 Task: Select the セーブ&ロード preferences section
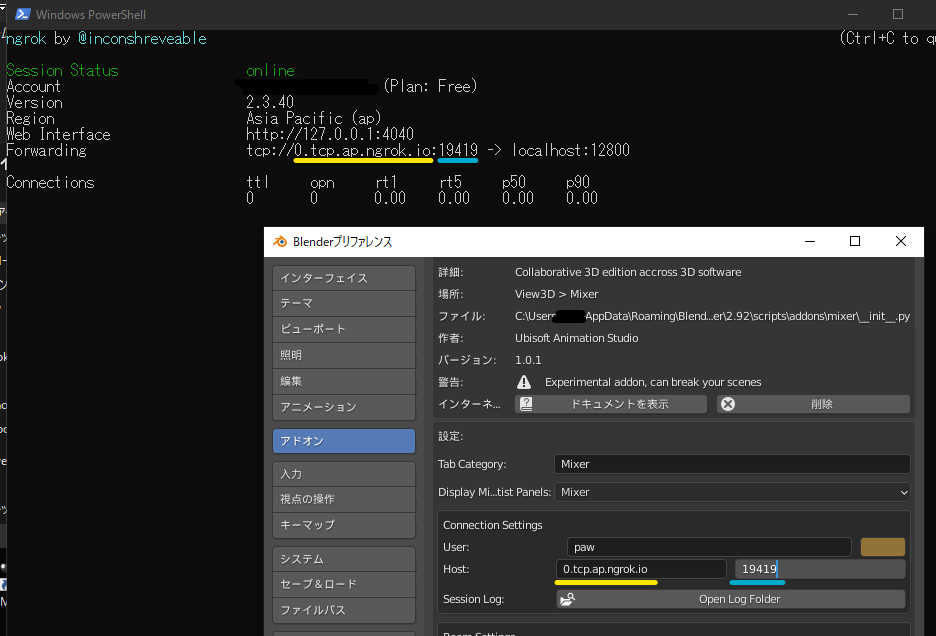coord(344,584)
